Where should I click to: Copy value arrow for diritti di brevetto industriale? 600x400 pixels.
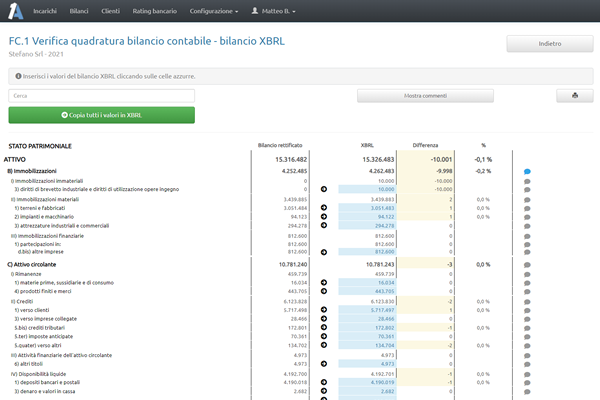(324, 189)
